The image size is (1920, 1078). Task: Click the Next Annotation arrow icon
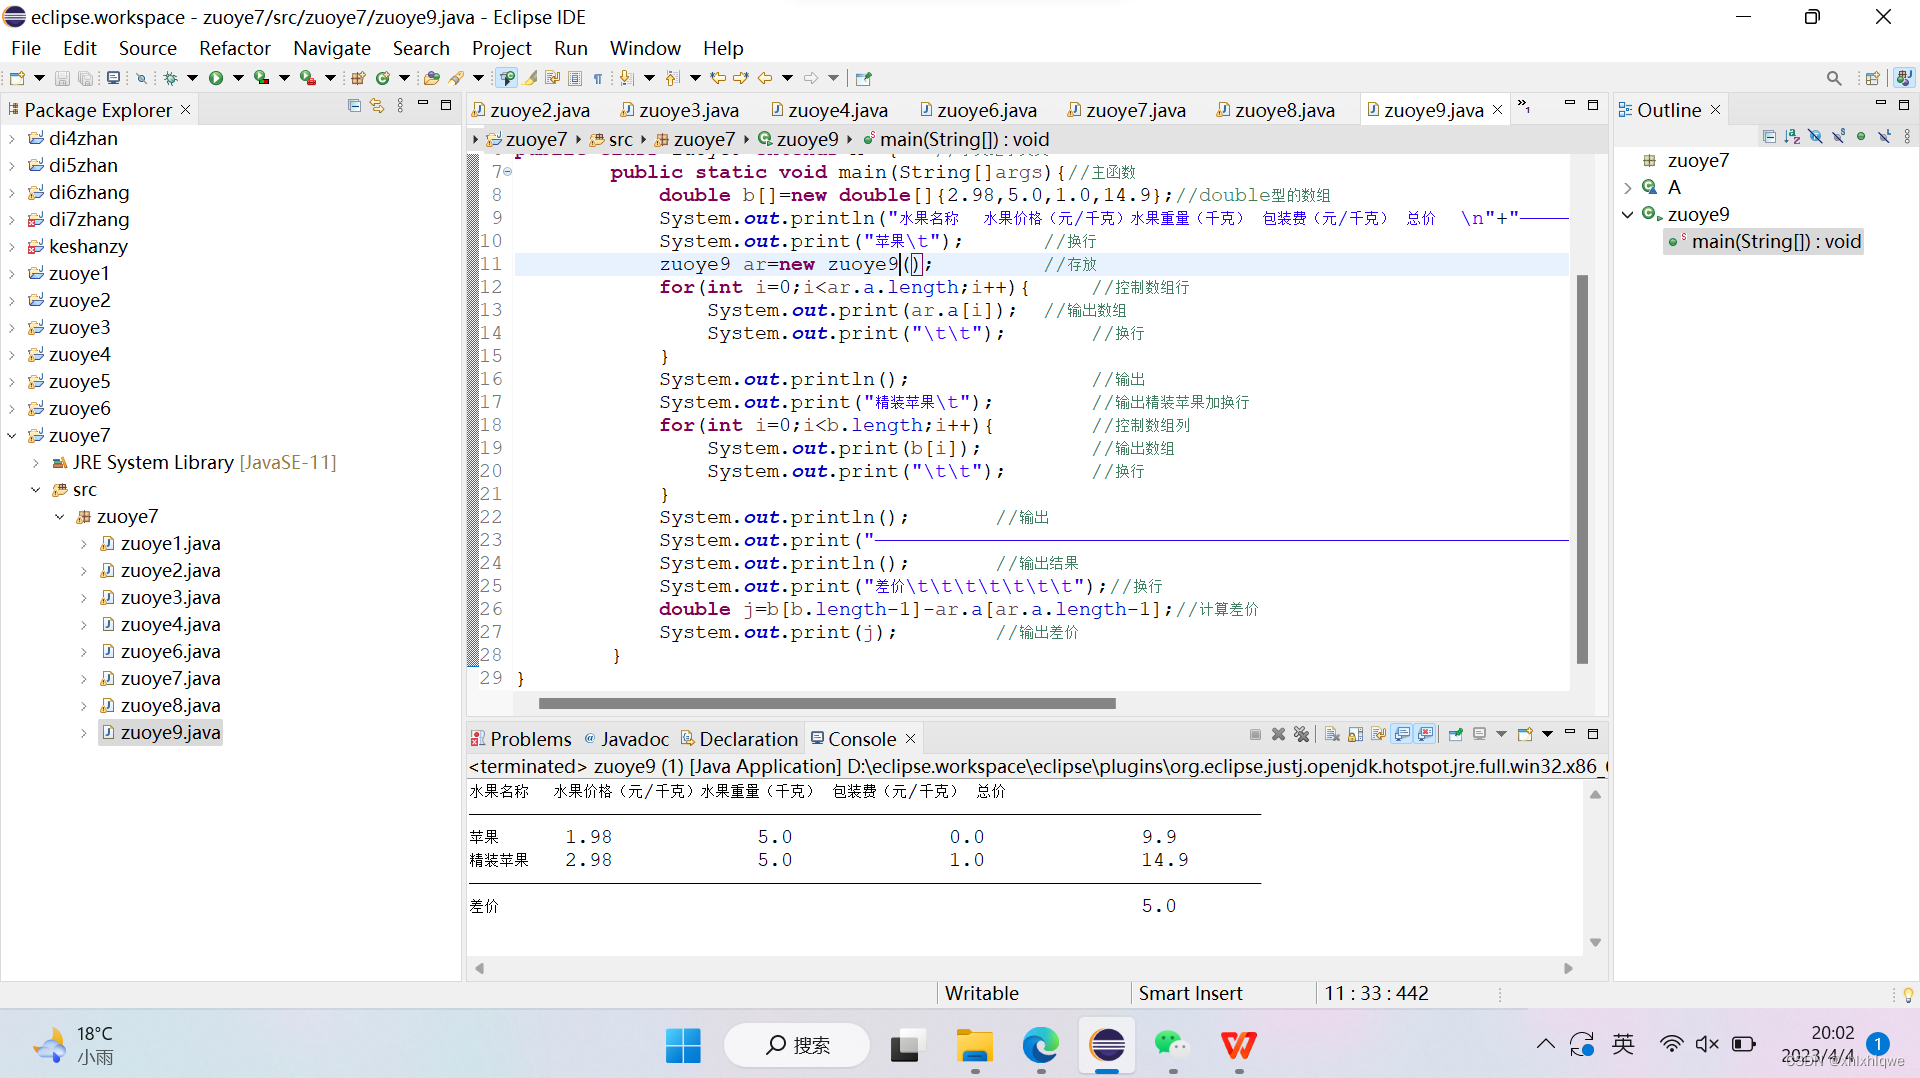[x=626, y=78]
